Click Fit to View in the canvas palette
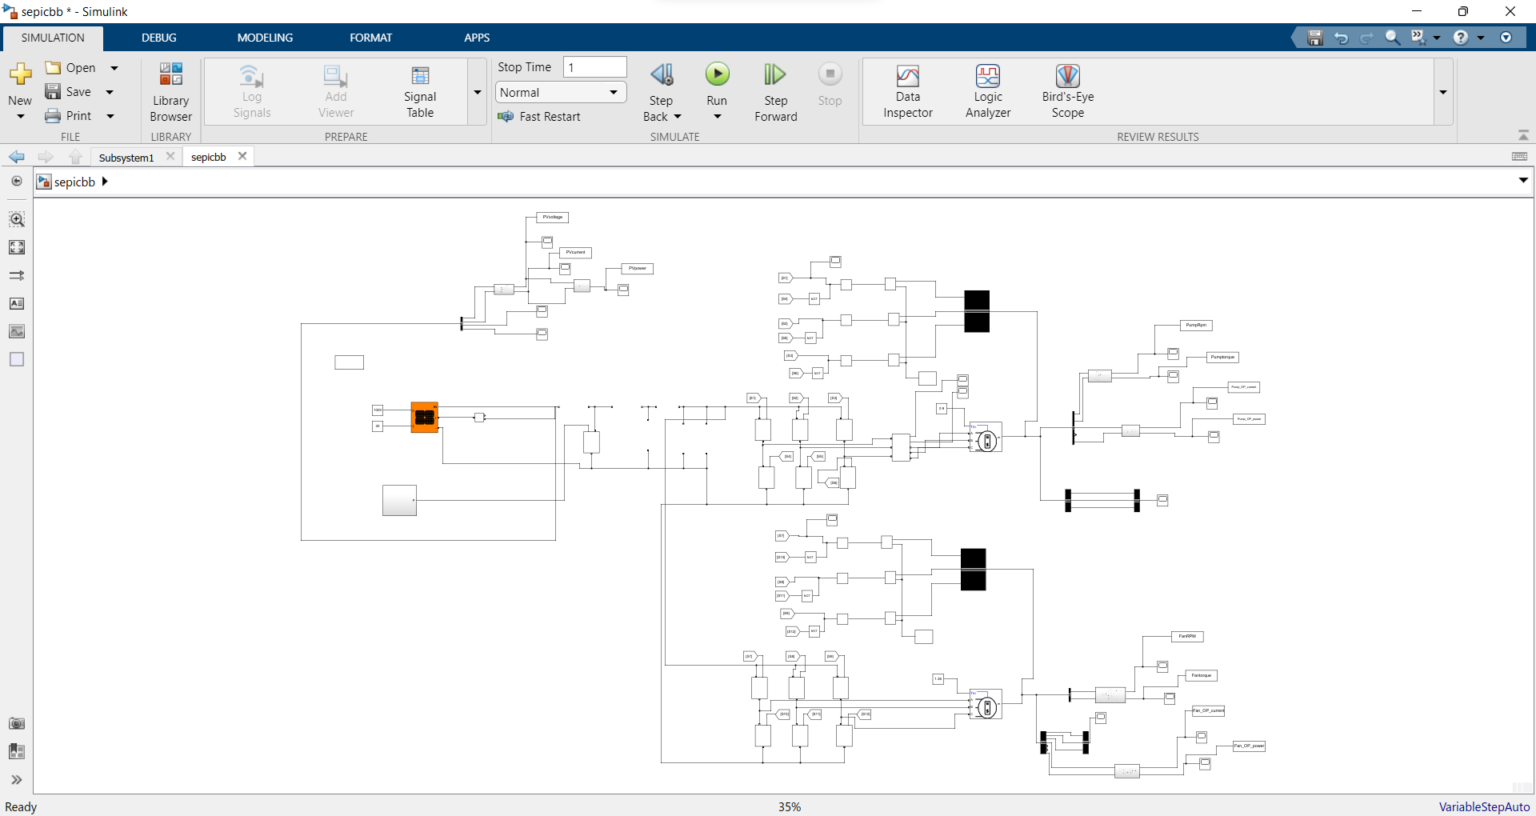The image size is (1536, 816). click(17, 247)
